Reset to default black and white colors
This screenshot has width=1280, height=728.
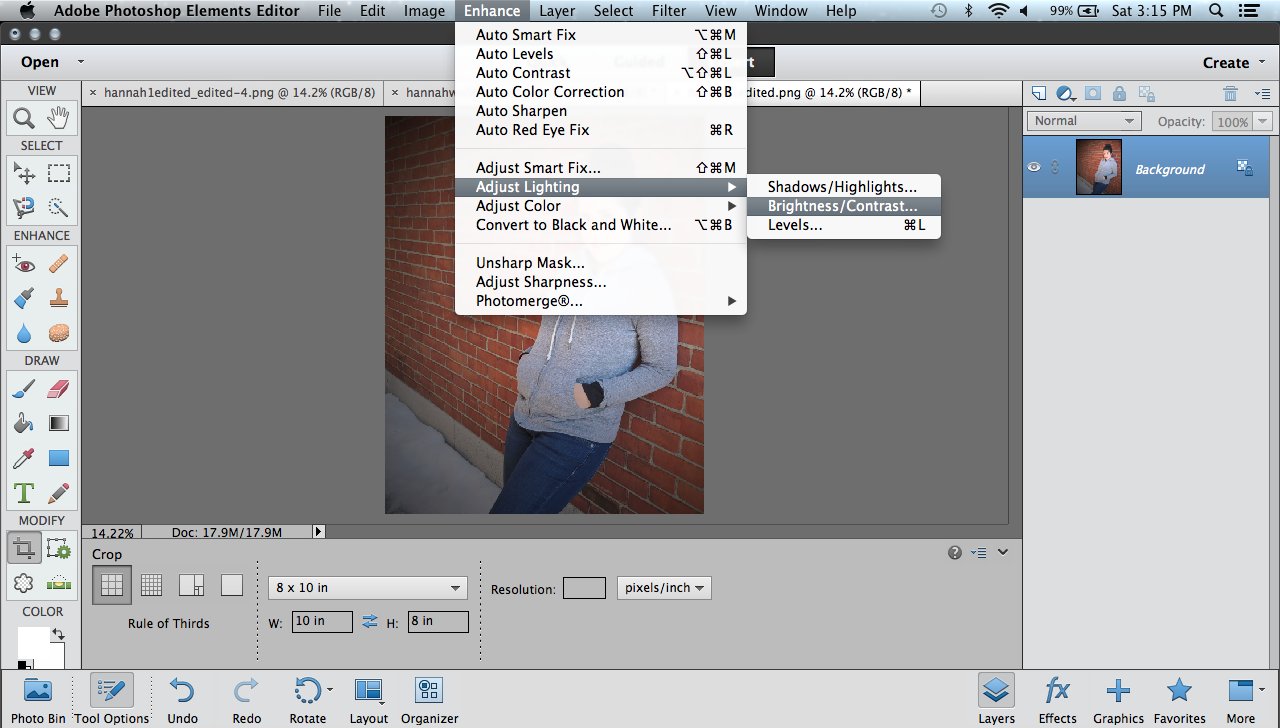tap(24, 664)
